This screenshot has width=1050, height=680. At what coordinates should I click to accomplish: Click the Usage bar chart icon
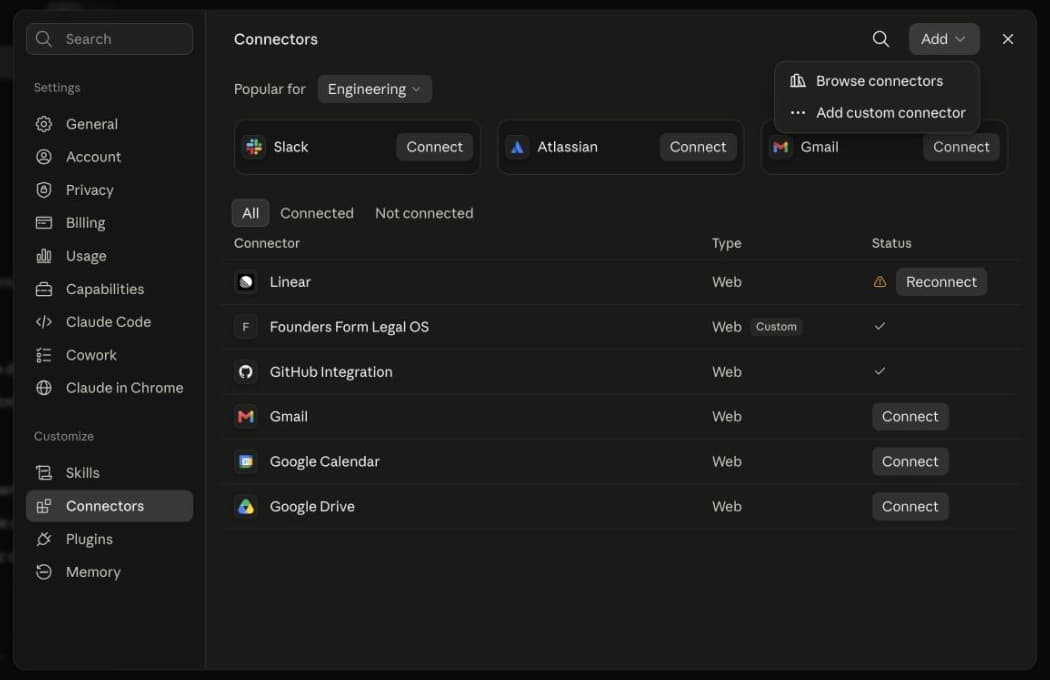click(44, 255)
